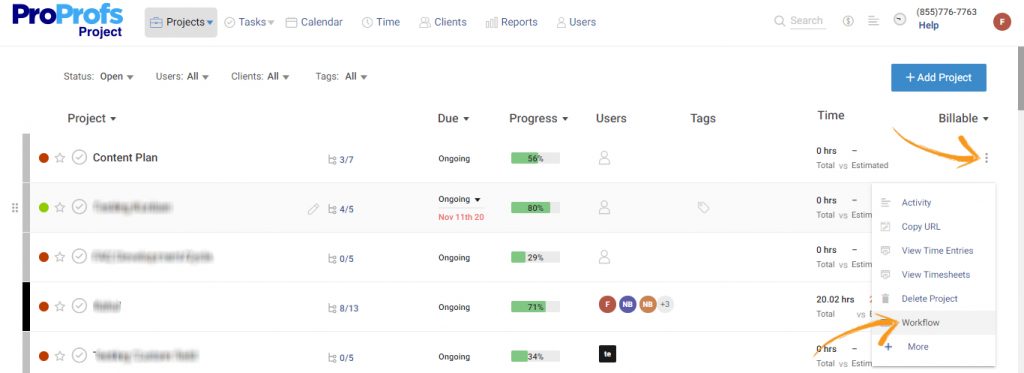Image resolution: width=1024 pixels, height=373 pixels.
Task: Expand the Tags: All filter
Action: click(x=341, y=76)
